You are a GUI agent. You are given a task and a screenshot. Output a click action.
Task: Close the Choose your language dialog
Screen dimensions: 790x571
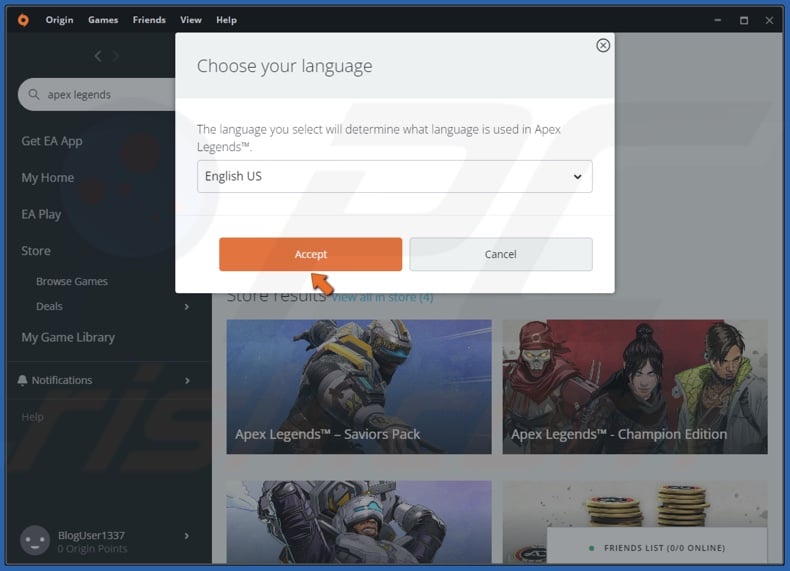603,45
